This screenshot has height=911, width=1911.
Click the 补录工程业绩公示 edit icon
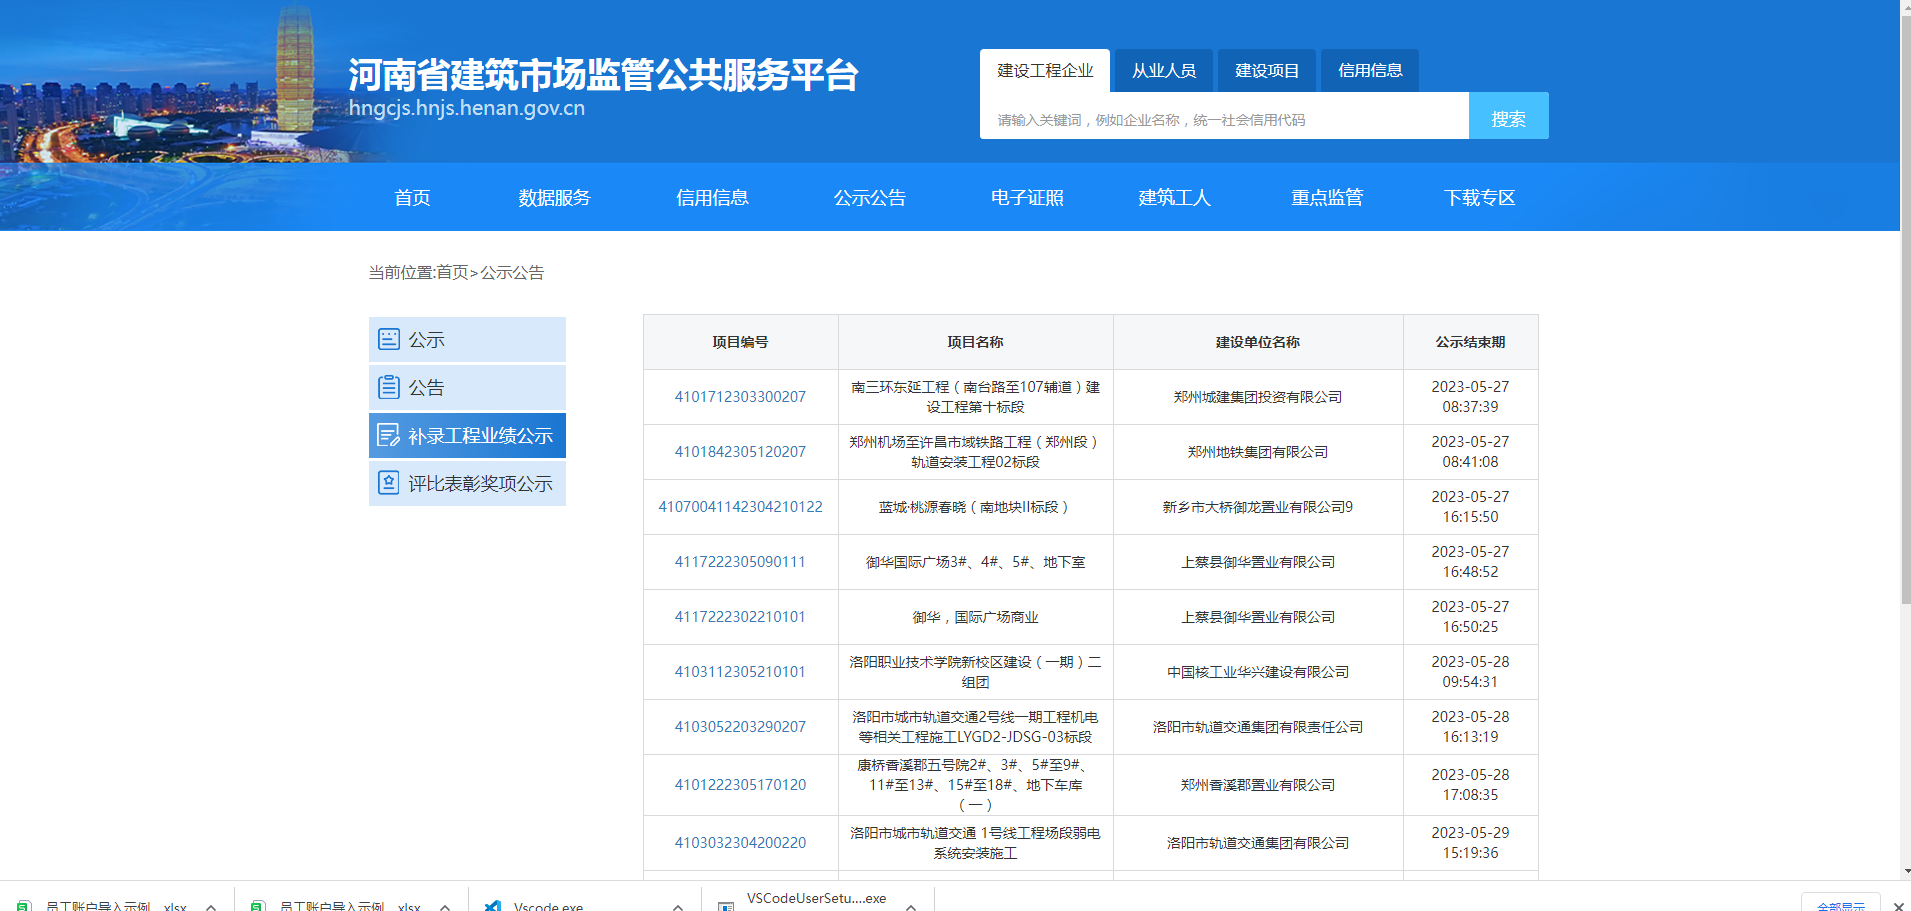(389, 435)
